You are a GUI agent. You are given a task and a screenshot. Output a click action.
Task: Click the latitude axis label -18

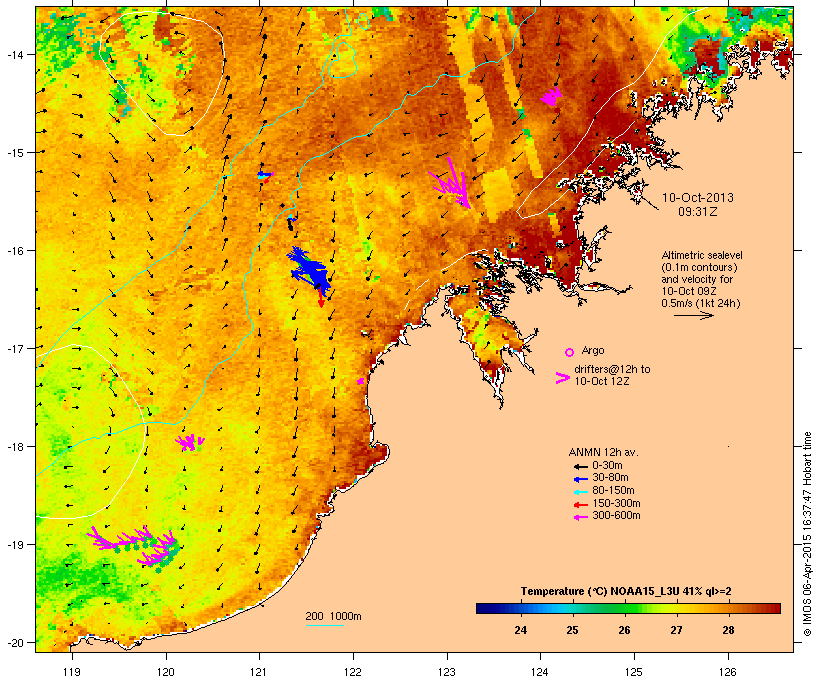(x=14, y=447)
